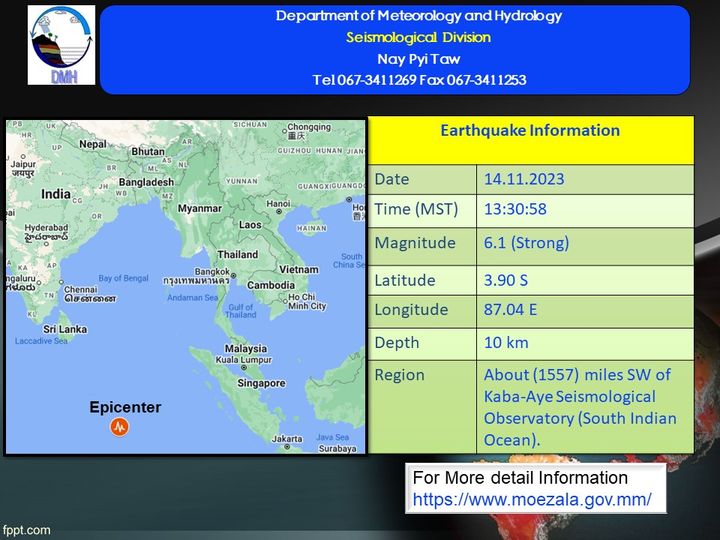Image resolution: width=720 pixels, height=540 pixels.
Task: Click the latitude value 3.90 S
Action: click(507, 281)
